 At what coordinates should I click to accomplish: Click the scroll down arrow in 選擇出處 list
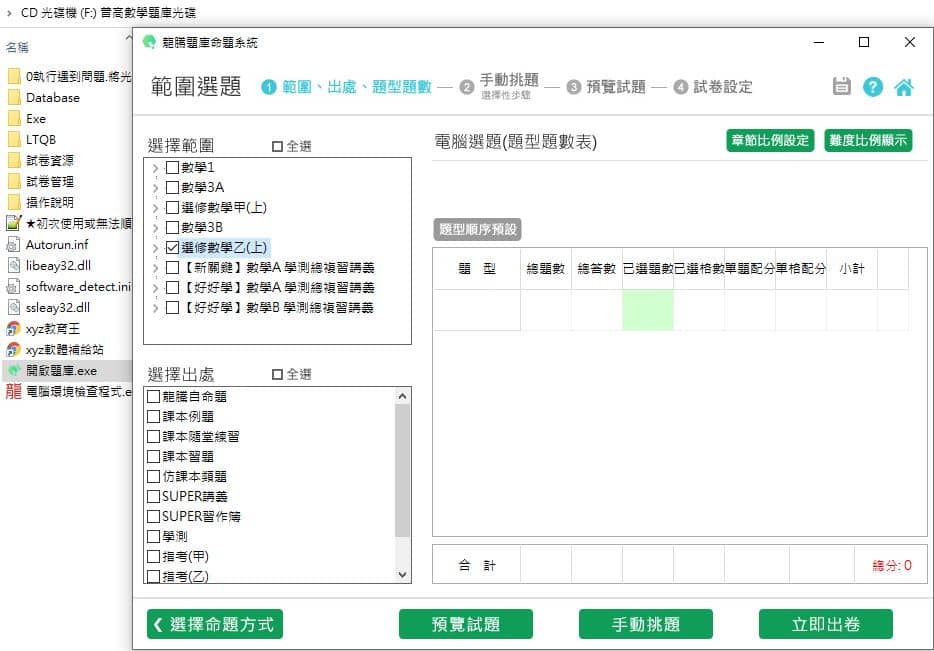coord(403,575)
